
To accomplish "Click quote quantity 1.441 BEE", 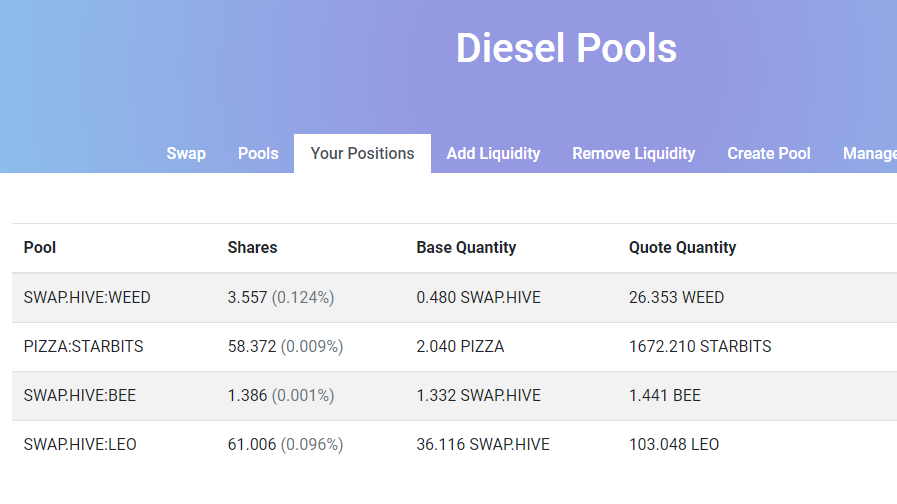I will click(665, 395).
